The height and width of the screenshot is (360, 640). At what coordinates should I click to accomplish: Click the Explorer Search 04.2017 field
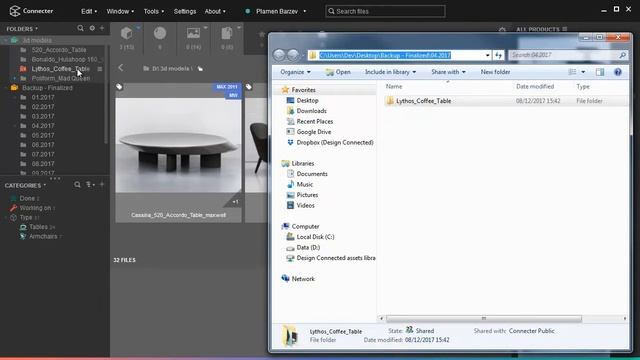tap(568, 55)
